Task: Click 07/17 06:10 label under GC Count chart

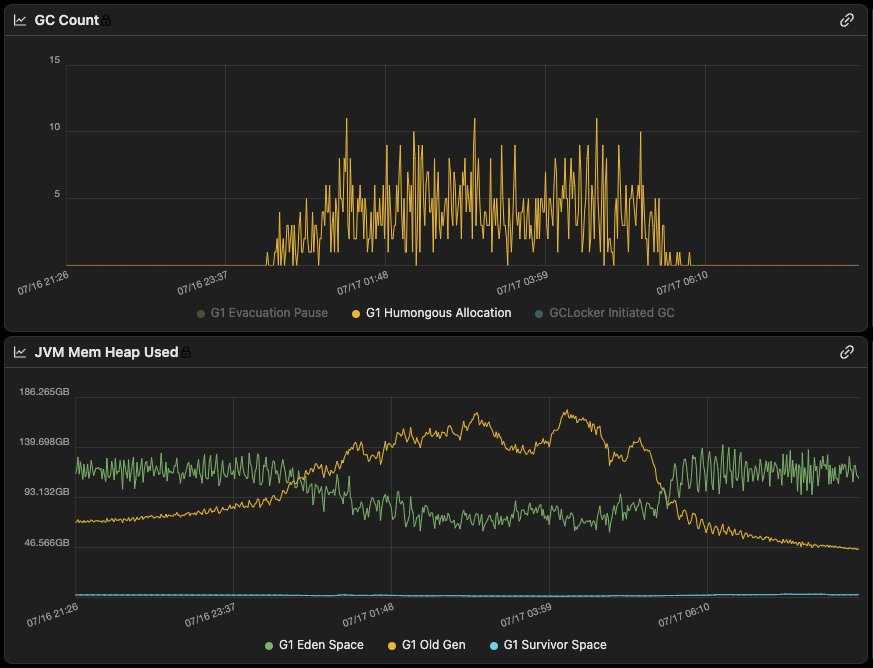Action: tap(682, 283)
